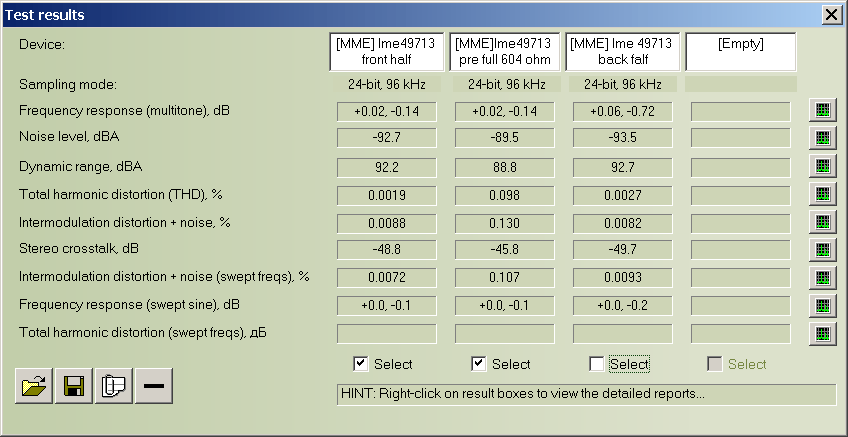Click noise level value -89.5

(505, 137)
